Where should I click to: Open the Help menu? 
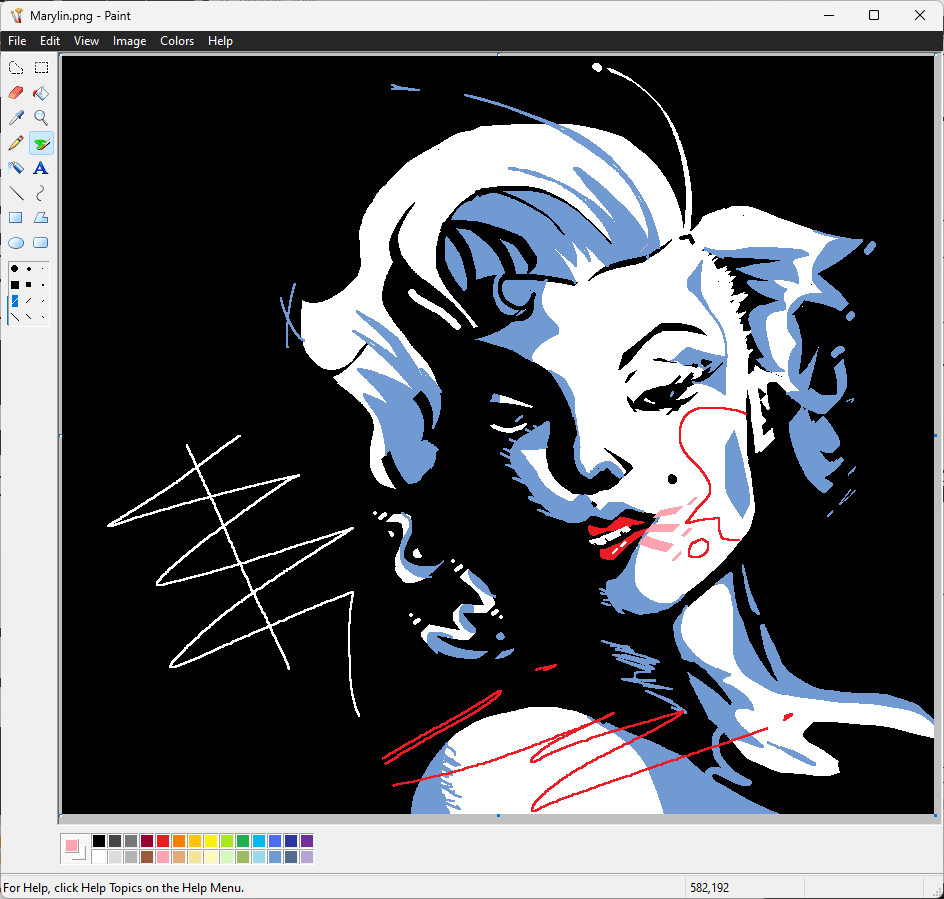(220, 41)
